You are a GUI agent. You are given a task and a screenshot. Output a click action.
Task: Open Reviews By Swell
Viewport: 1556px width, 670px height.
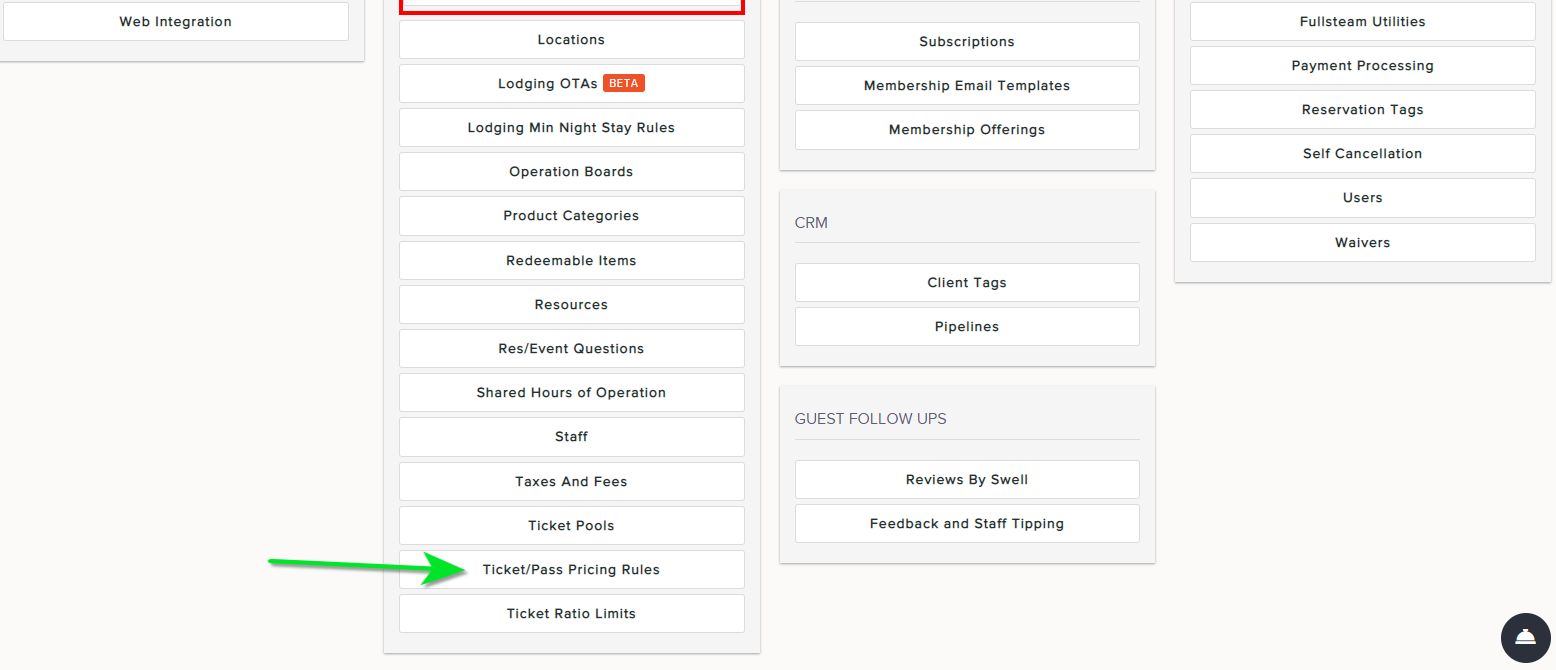click(x=967, y=479)
